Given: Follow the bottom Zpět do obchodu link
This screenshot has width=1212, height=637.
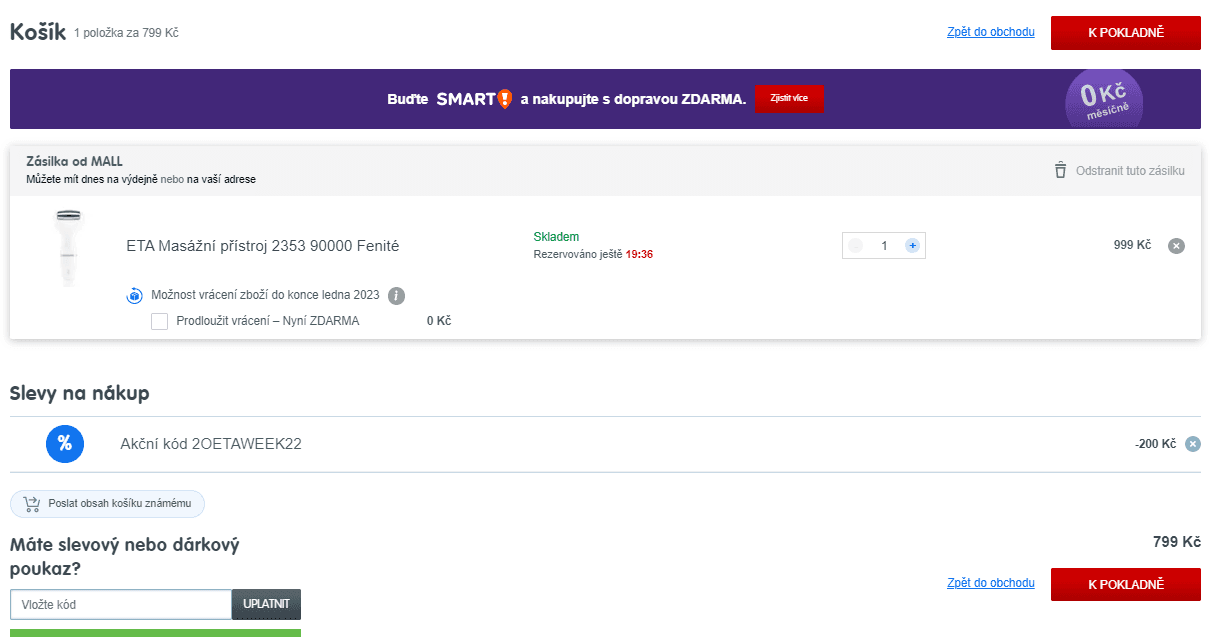Looking at the screenshot, I should [991, 583].
